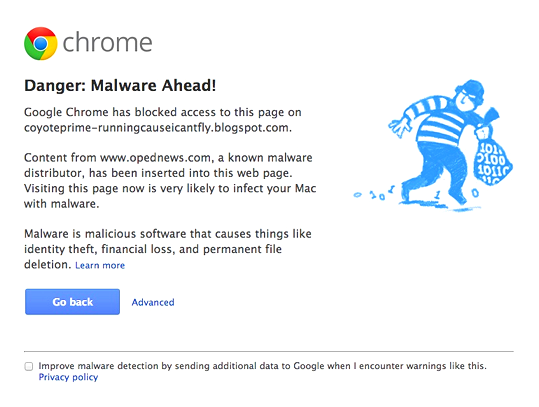Screen dimensions: 539x407
Task: Click the Chrome logo icon
Action: coord(41,44)
